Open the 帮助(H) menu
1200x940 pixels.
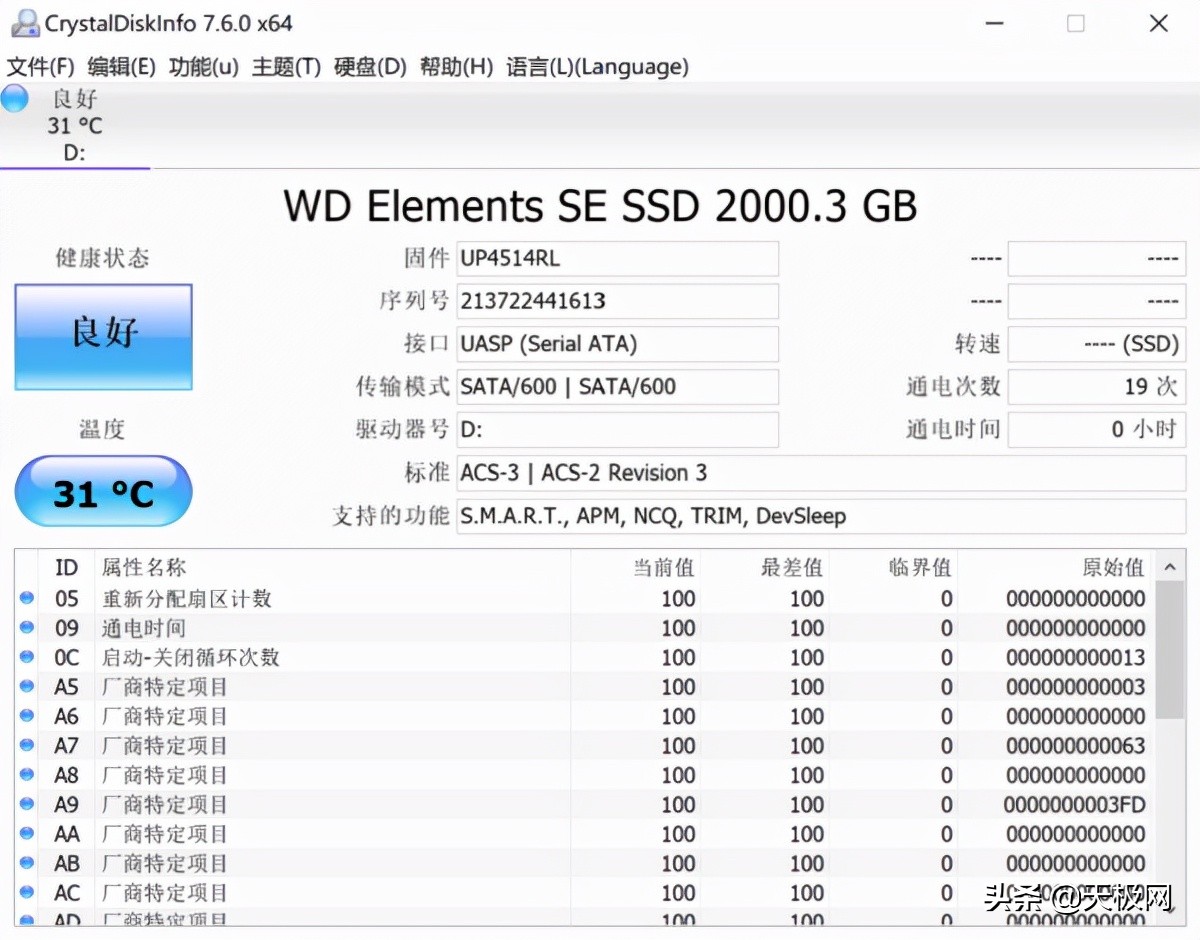point(456,67)
